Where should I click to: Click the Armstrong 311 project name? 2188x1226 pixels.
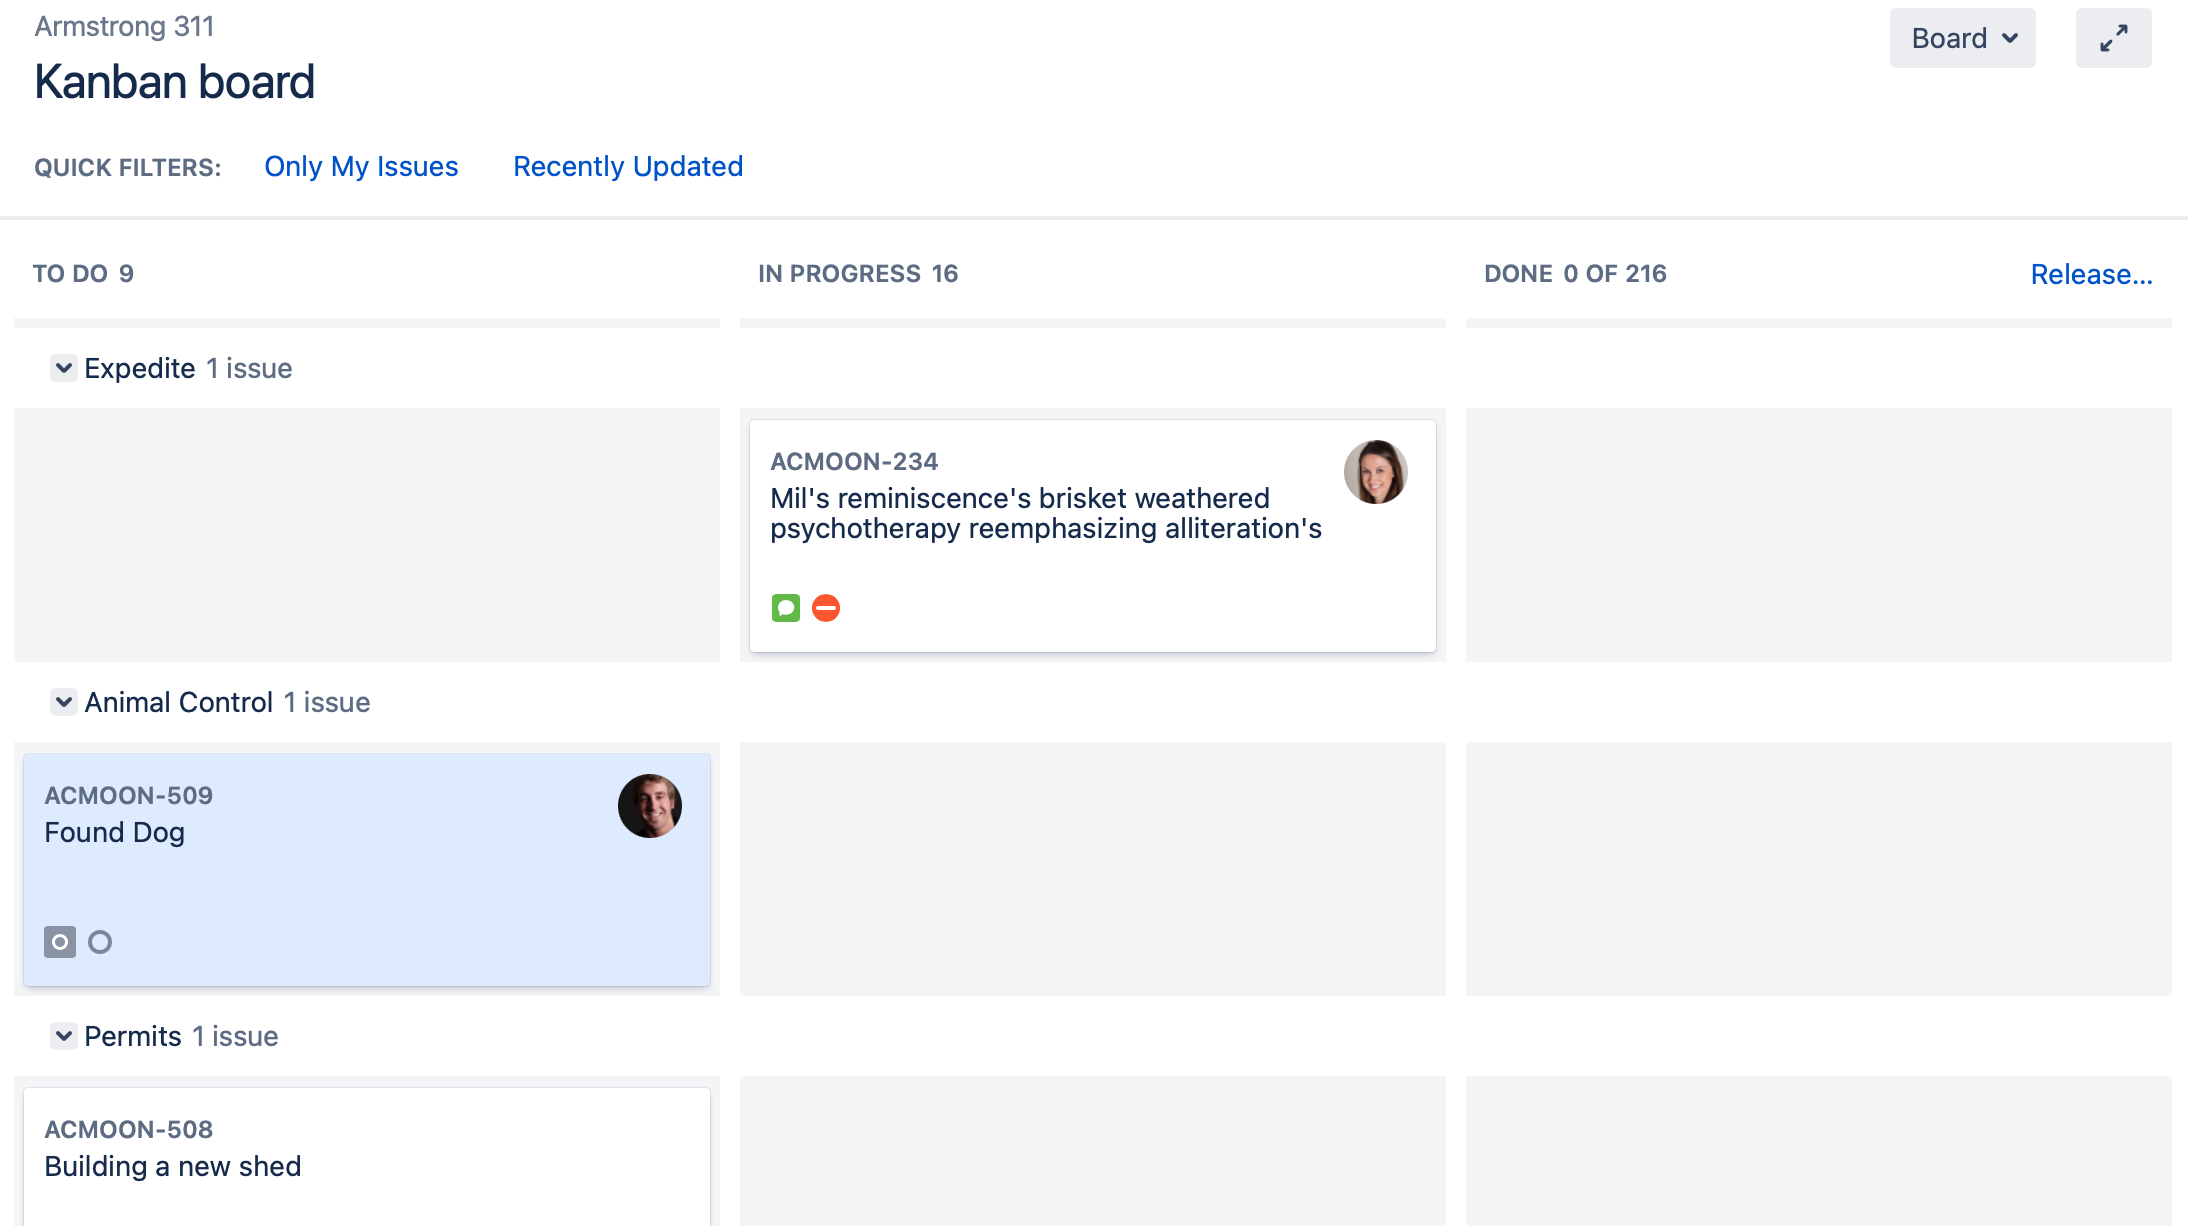point(125,27)
